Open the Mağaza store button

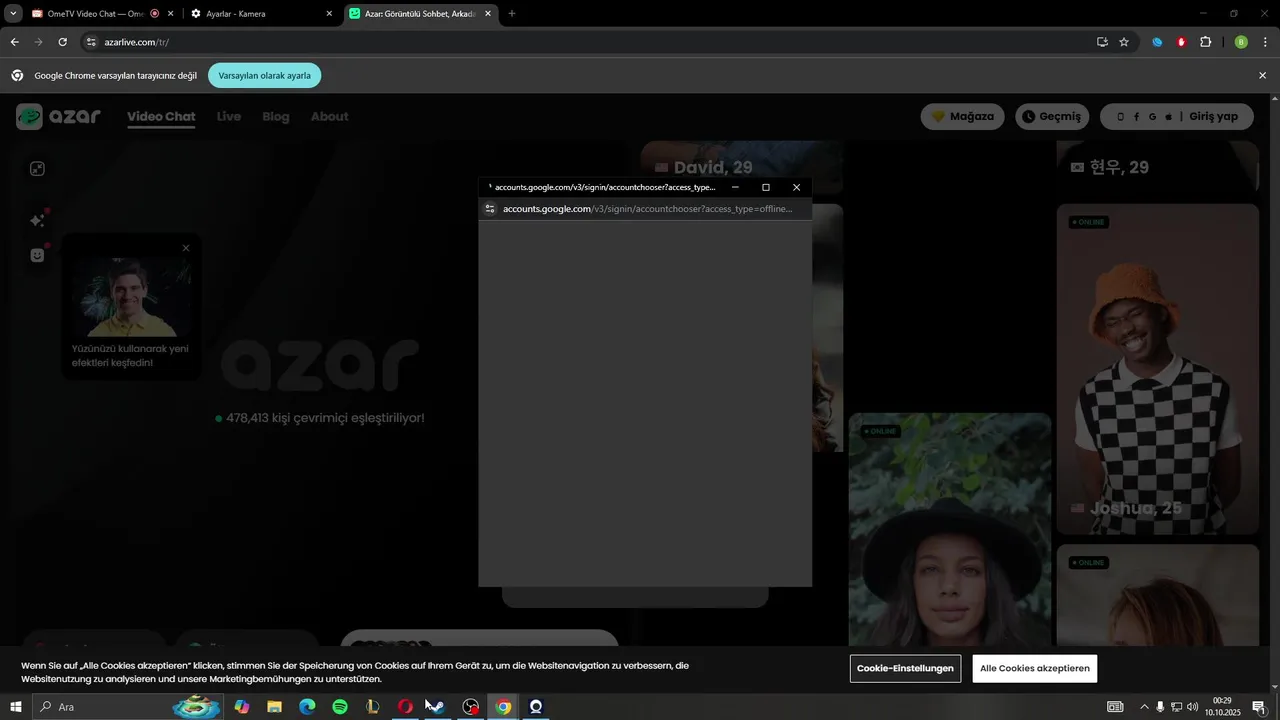(962, 117)
